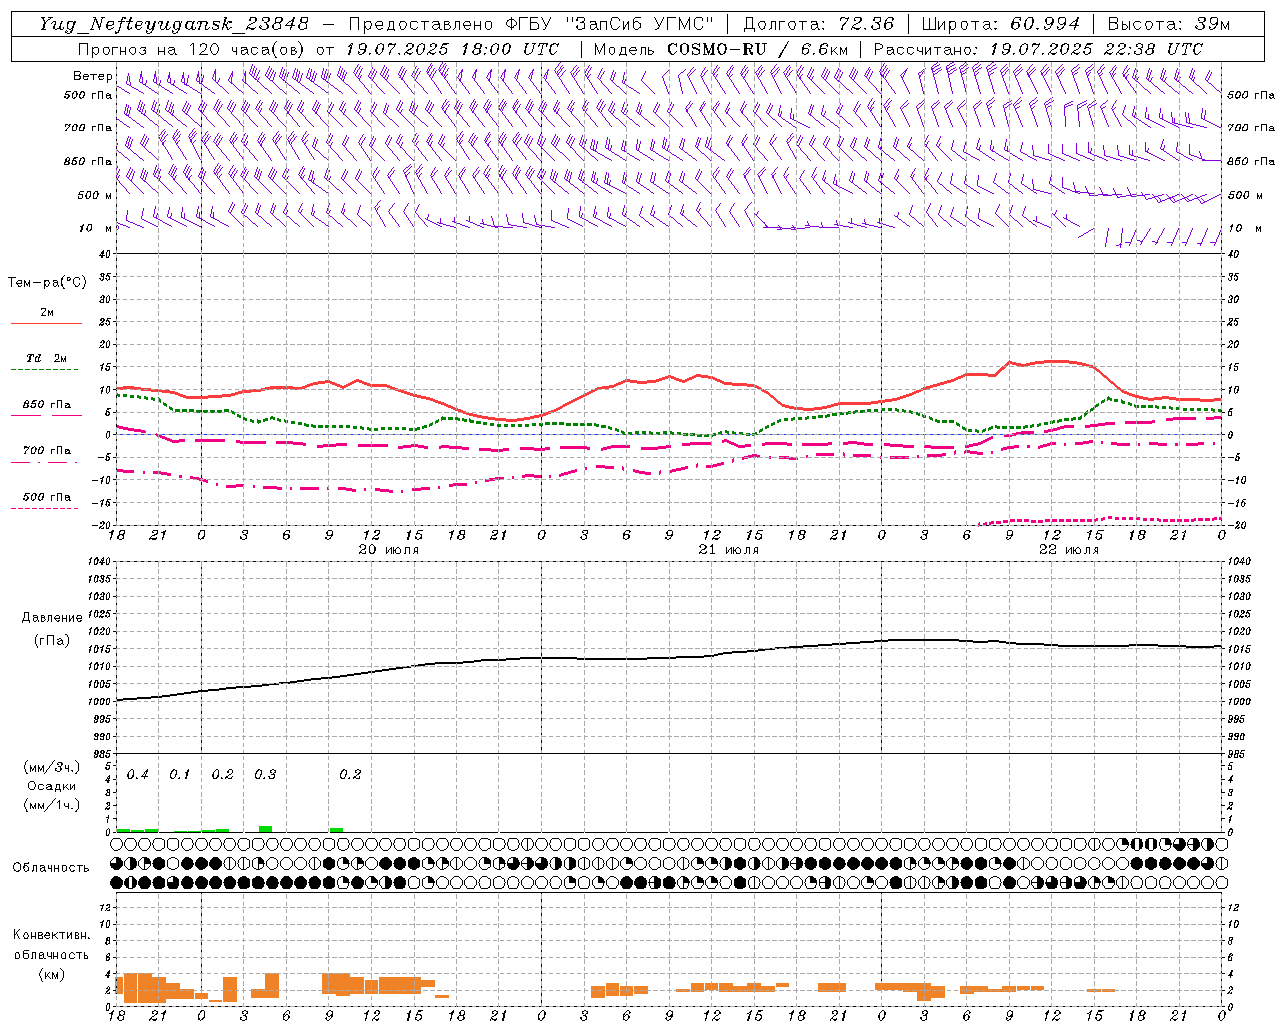Click the Конвективн. label of convective cloud panel
Image resolution: width=1280 pixels, height=1024 pixels.
(51, 935)
